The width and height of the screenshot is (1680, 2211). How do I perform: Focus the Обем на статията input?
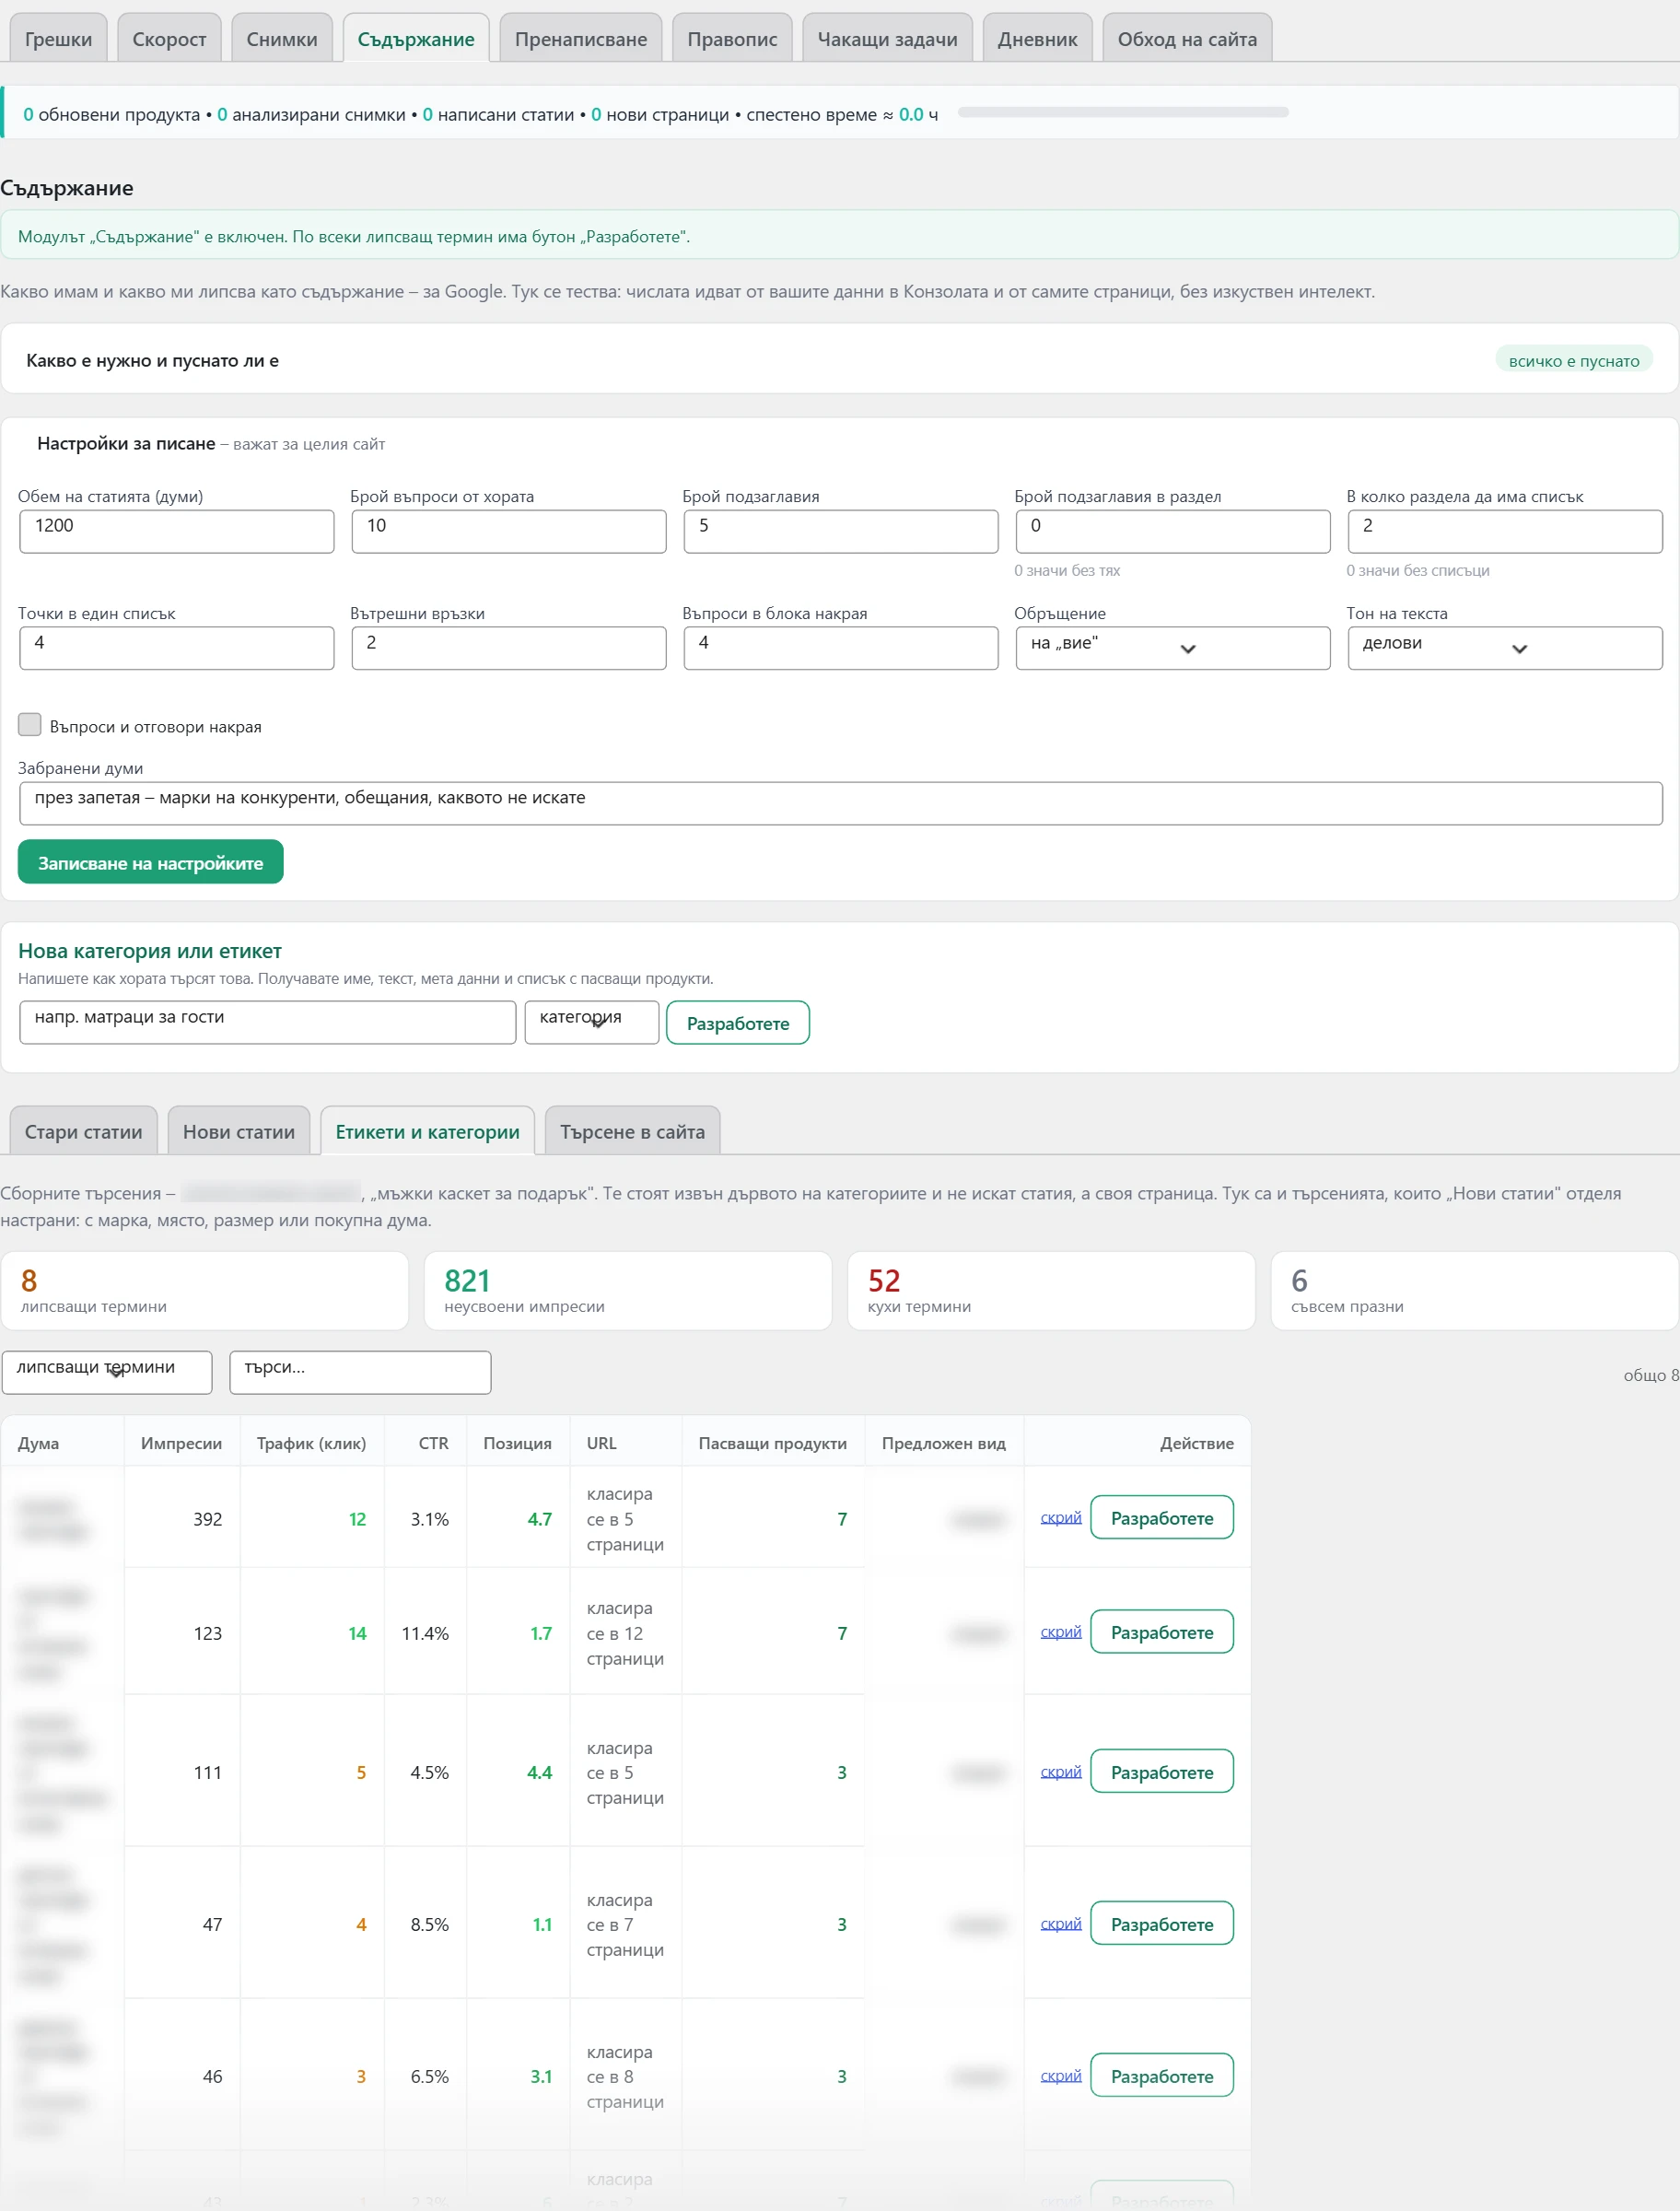click(177, 531)
